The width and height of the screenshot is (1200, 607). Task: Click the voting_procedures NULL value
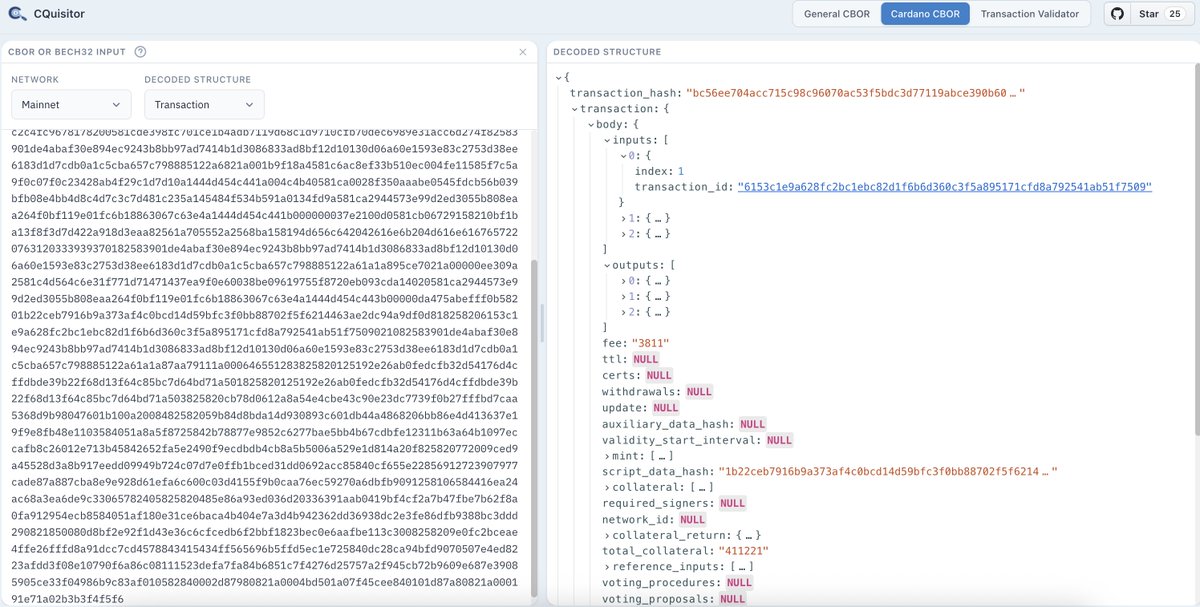(x=739, y=582)
